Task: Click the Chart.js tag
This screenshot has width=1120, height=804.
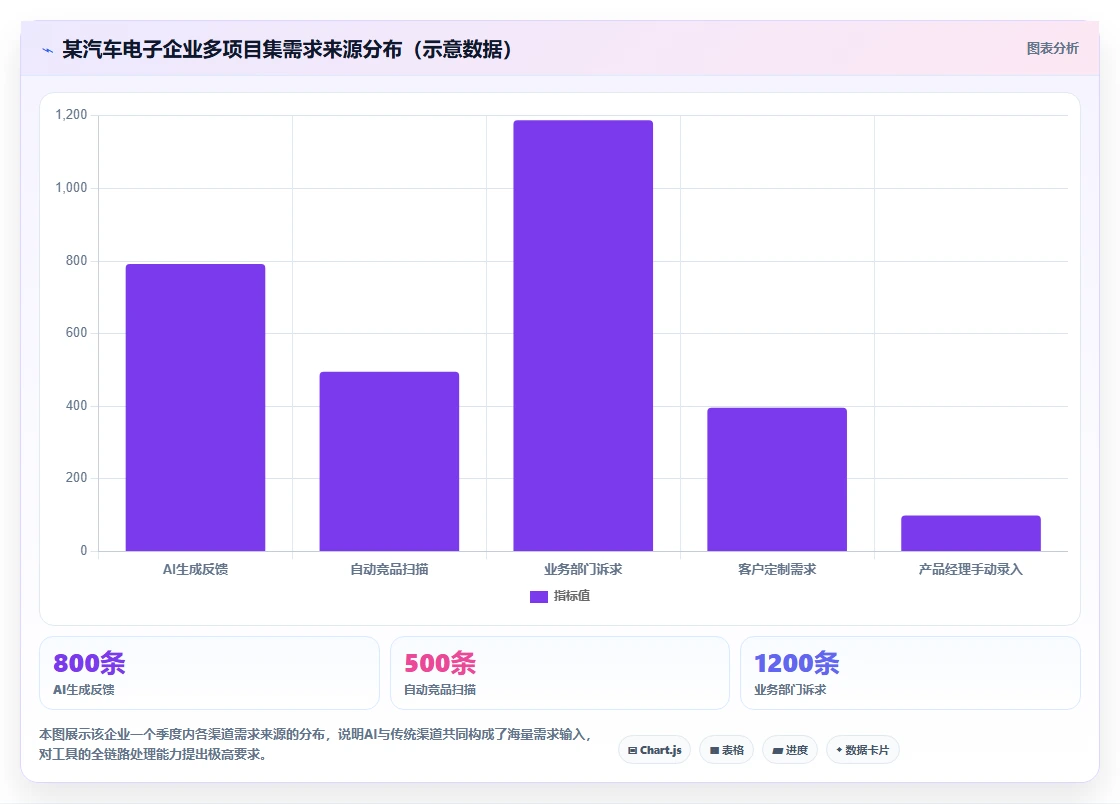Action: pyautogui.click(x=654, y=750)
